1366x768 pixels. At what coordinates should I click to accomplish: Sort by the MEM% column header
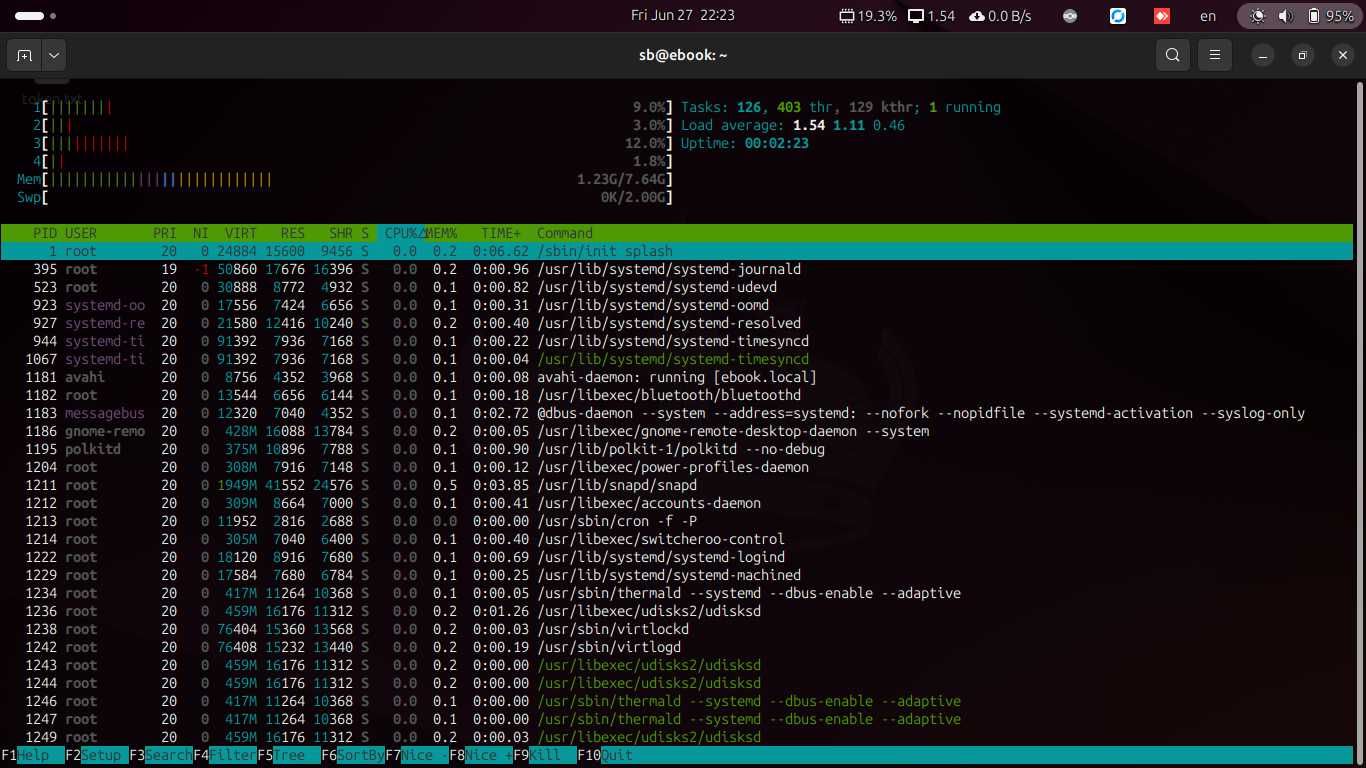[441, 233]
